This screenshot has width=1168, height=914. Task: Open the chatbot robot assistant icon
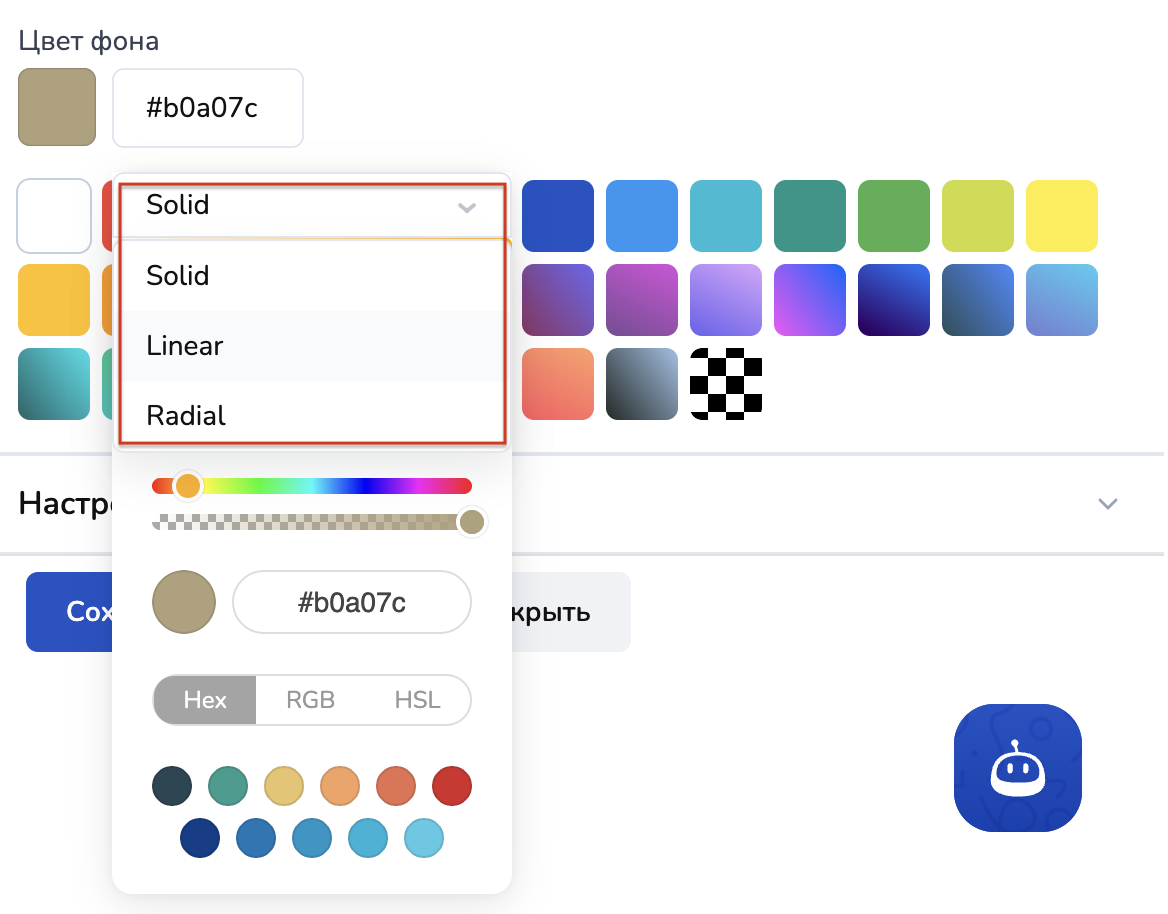pyautogui.click(x=1017, y=768)
